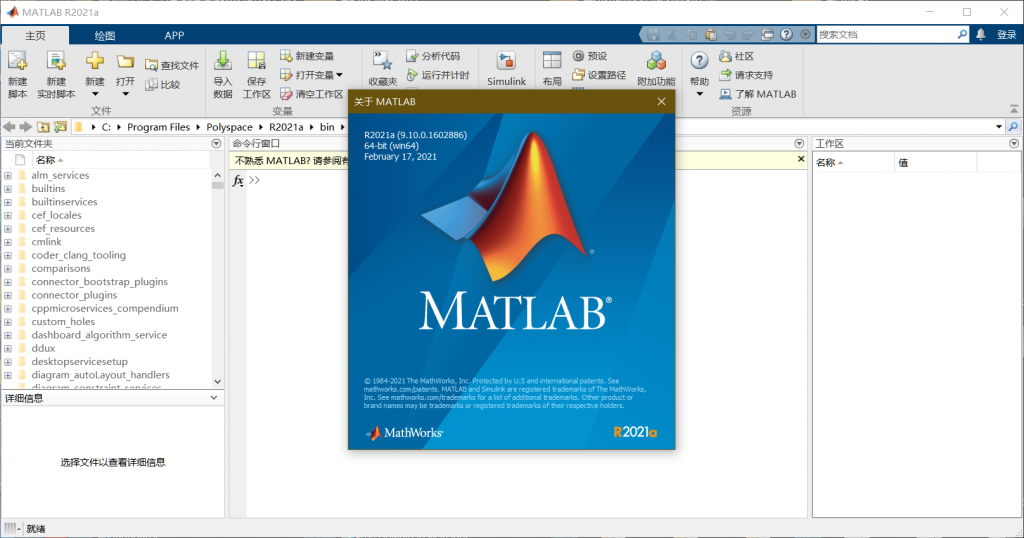This screenshot has height=538, width=1024.
Task: Click the 导入数据 import data icon
Action: [x=223, y=61]
